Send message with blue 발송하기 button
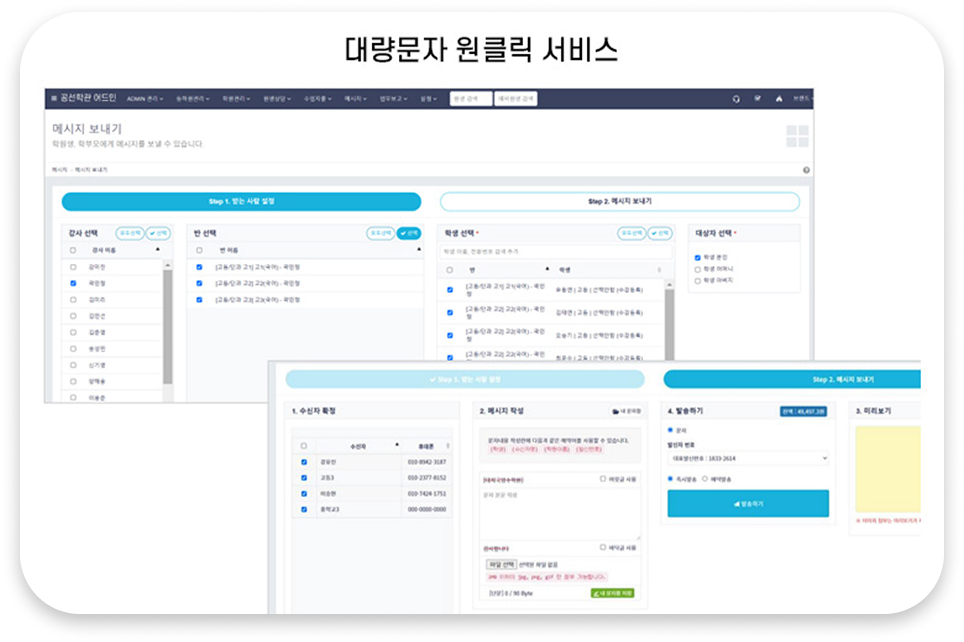 (x=748, y=504)
